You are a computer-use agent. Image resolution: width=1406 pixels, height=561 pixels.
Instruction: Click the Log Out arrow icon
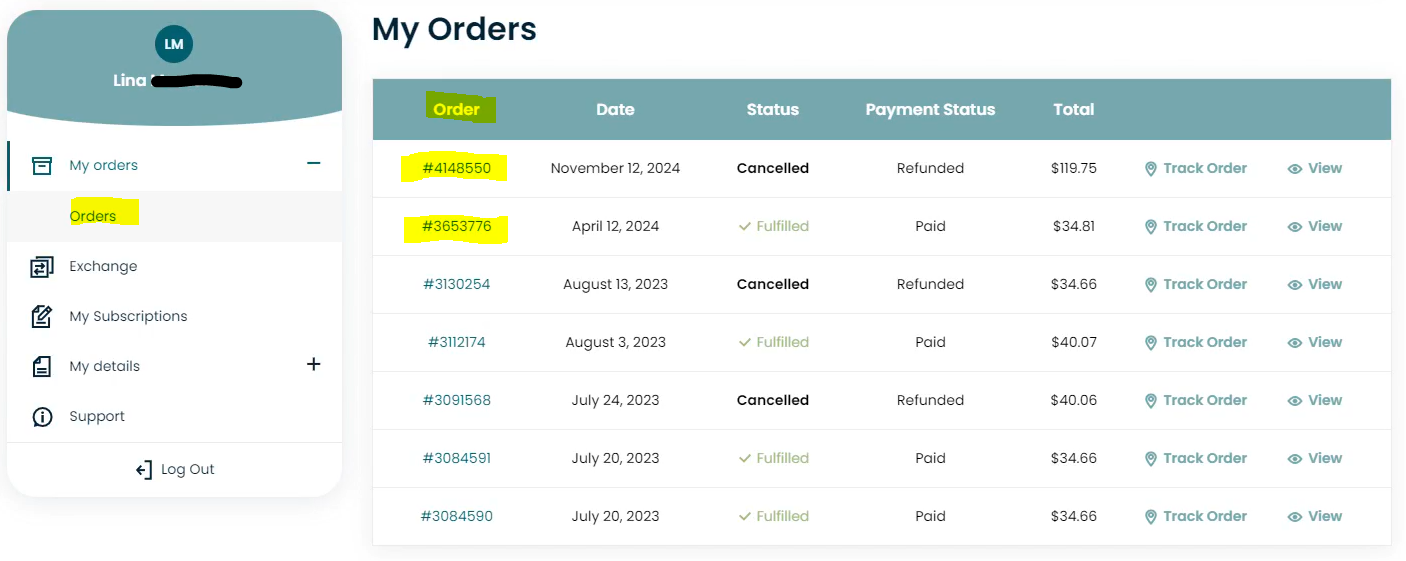coord(144,469)
